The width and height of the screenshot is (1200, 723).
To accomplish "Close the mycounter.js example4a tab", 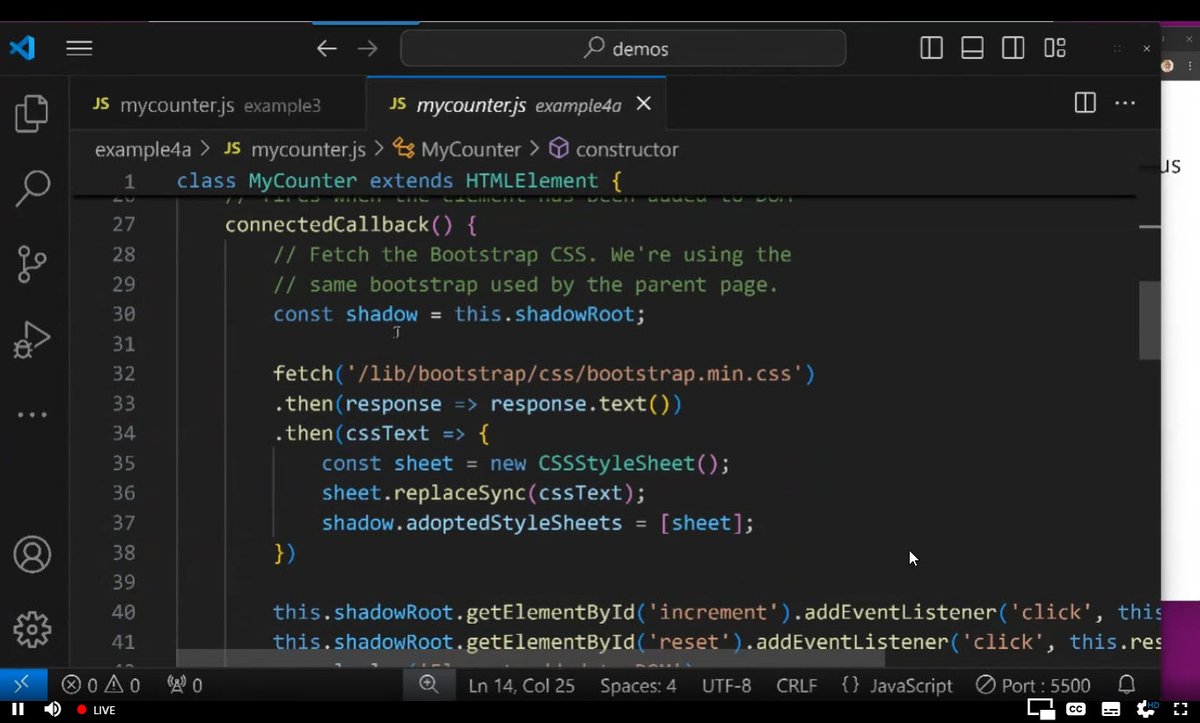I will point(644,103).
